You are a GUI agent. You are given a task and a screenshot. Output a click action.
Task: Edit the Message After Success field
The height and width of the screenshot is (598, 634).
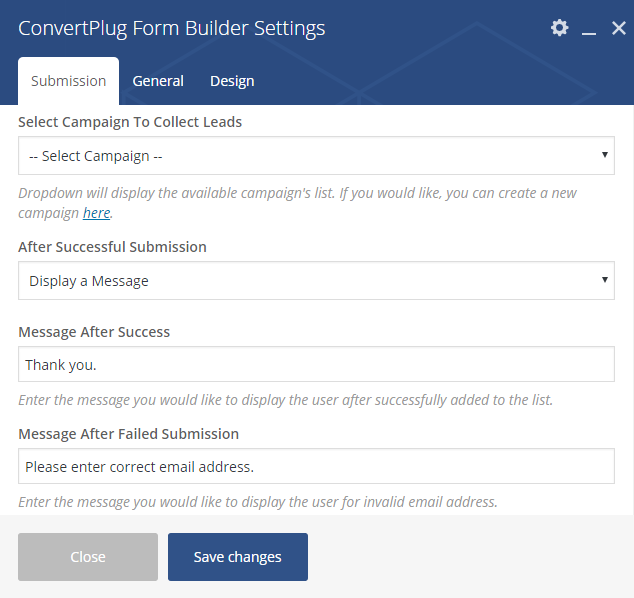316,364
